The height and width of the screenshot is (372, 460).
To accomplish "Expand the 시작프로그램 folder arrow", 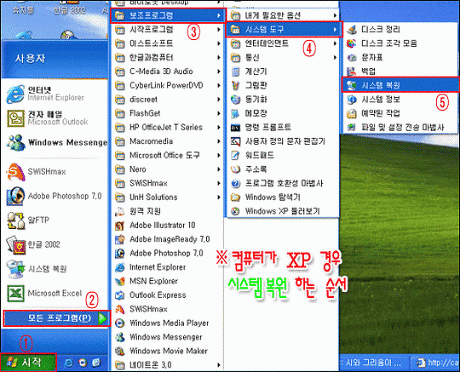I will click(218, 29).
